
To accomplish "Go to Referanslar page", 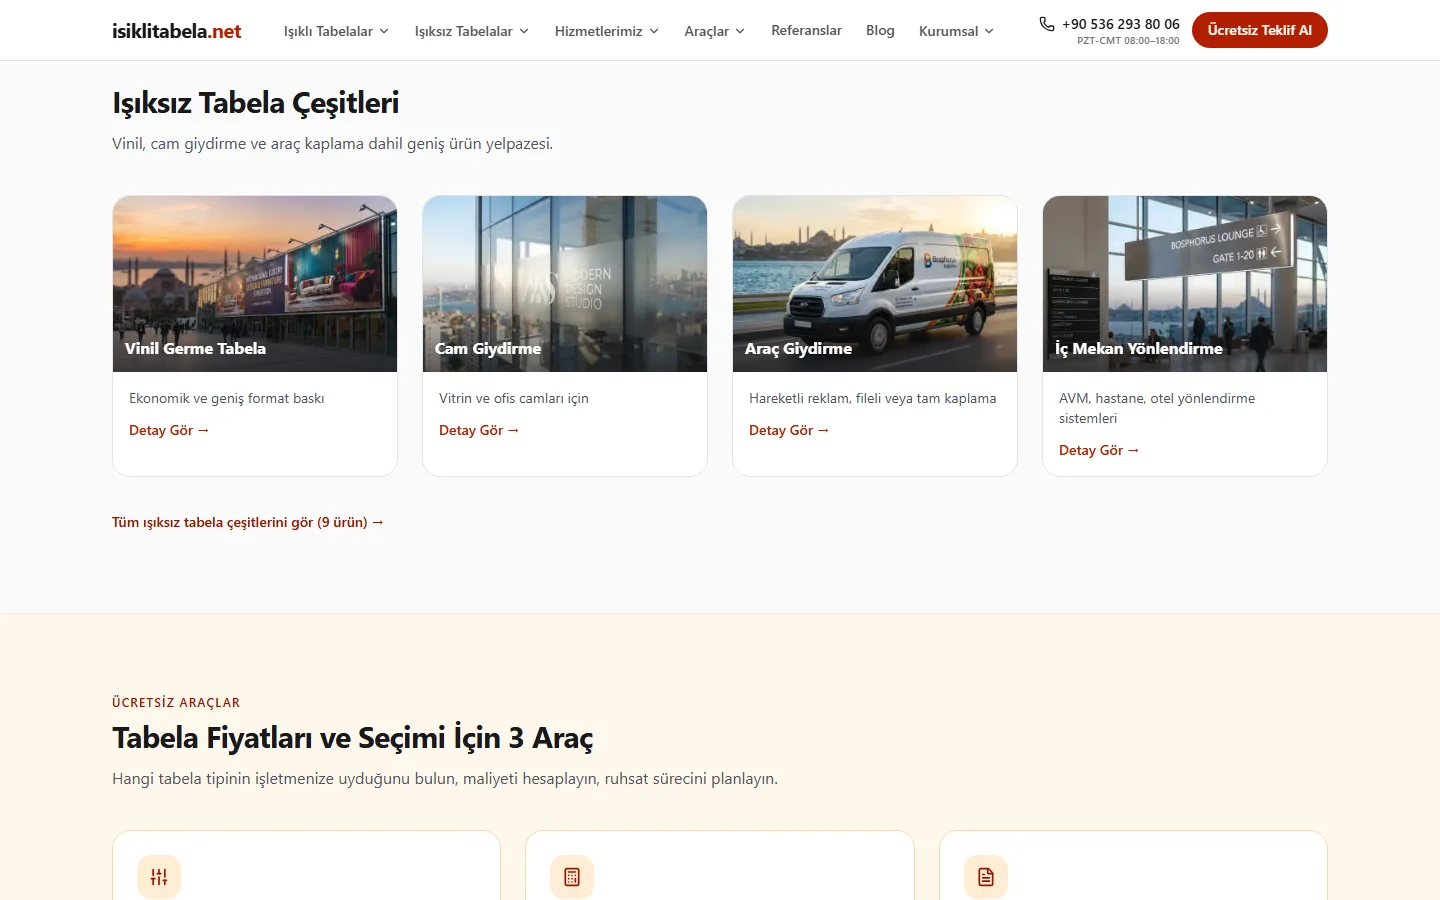I will click(x=806, y=30).
